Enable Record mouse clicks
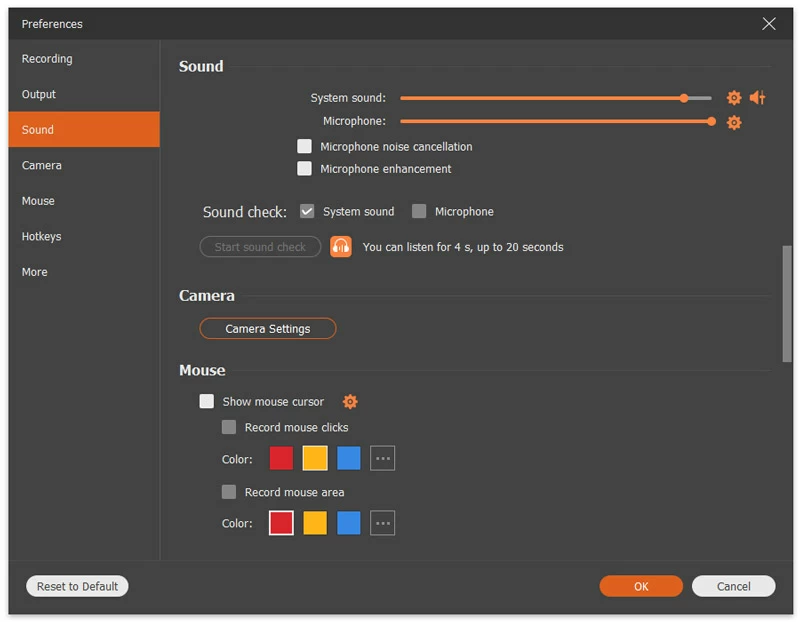Viewport: 800px width, 622px height. point(228,426)
